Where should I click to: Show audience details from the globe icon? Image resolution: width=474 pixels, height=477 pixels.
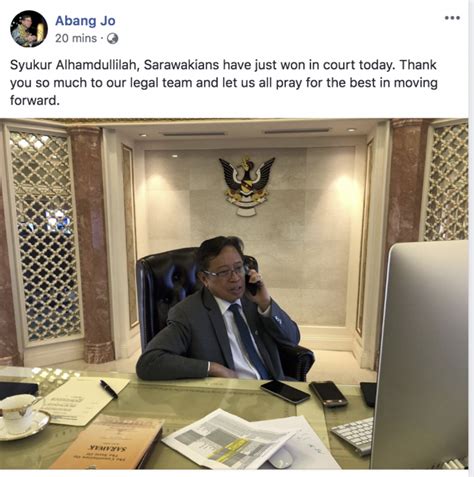[x=112, y=39]
